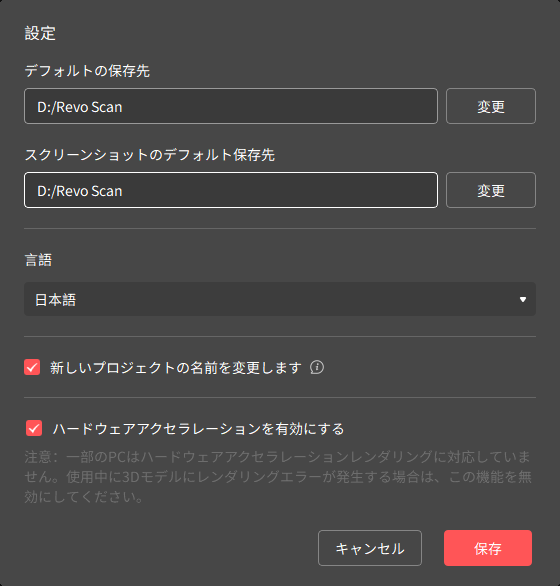Click 変更 for the screenshot save location

[490, 190]
